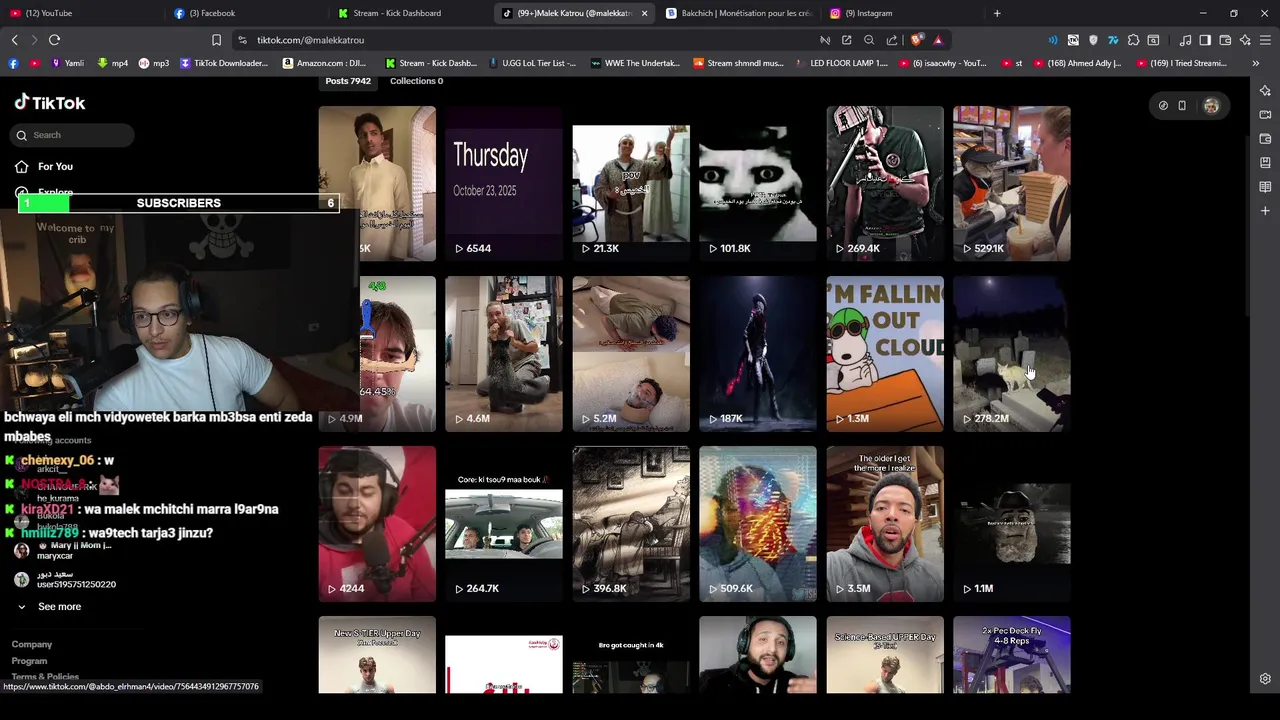Viewport: 1280px width, 720px height.
Task: Click the Program footer link
Action: (29, 661)
